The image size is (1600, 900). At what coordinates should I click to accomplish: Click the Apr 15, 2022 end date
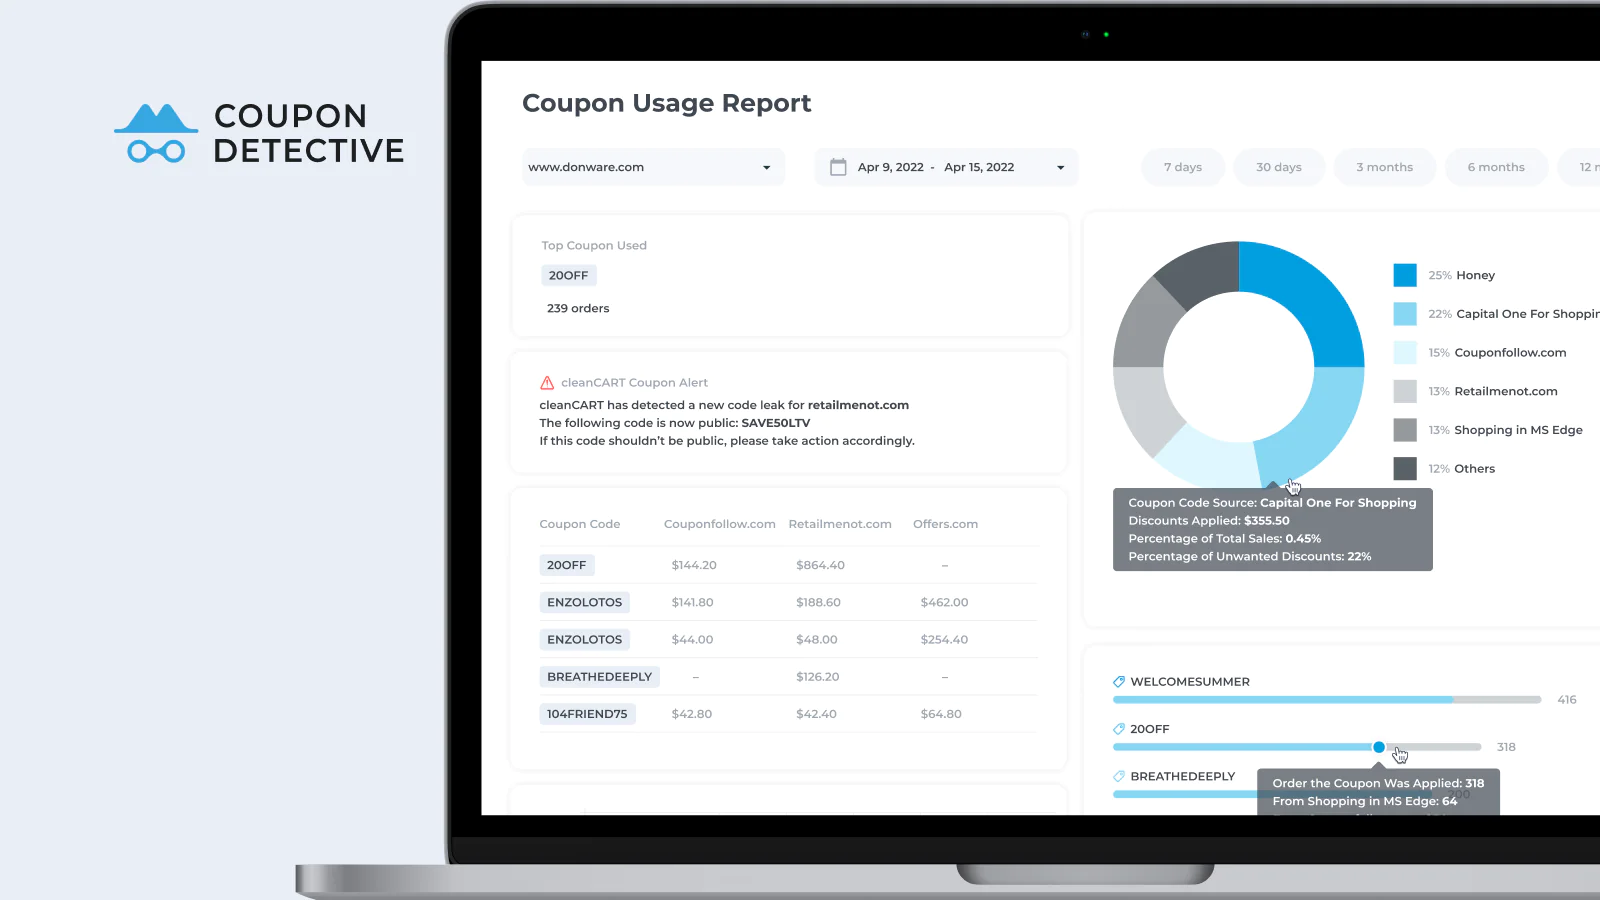tap(979, 167)
